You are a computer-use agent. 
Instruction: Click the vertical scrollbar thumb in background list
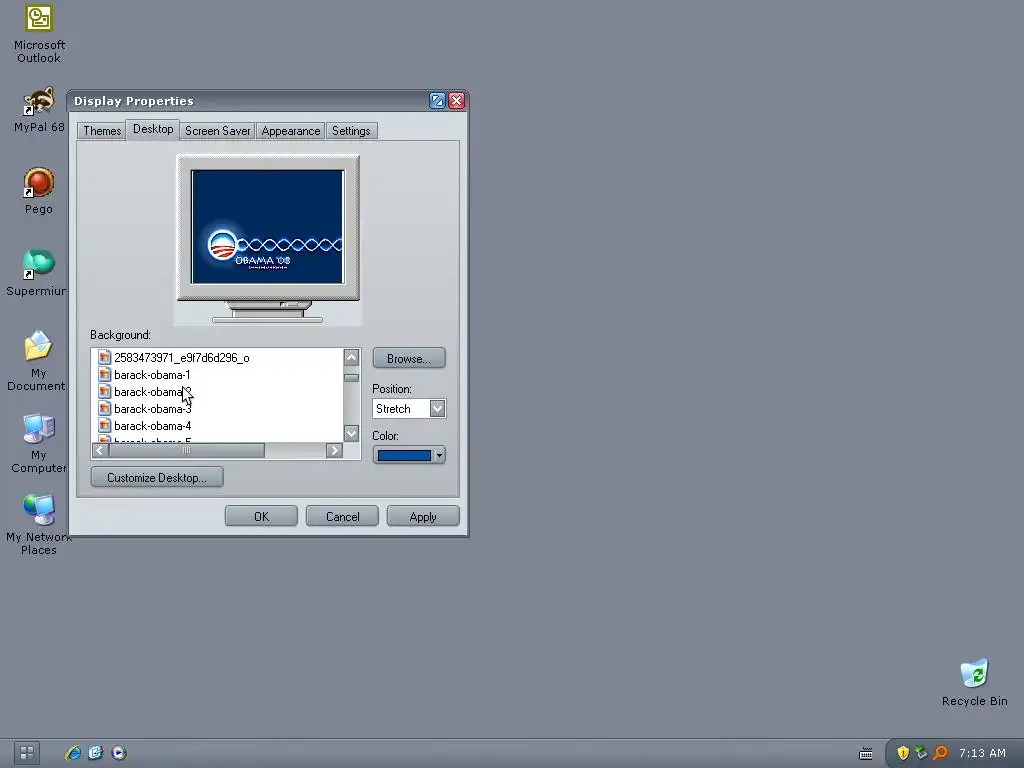(x=351, y=377)
